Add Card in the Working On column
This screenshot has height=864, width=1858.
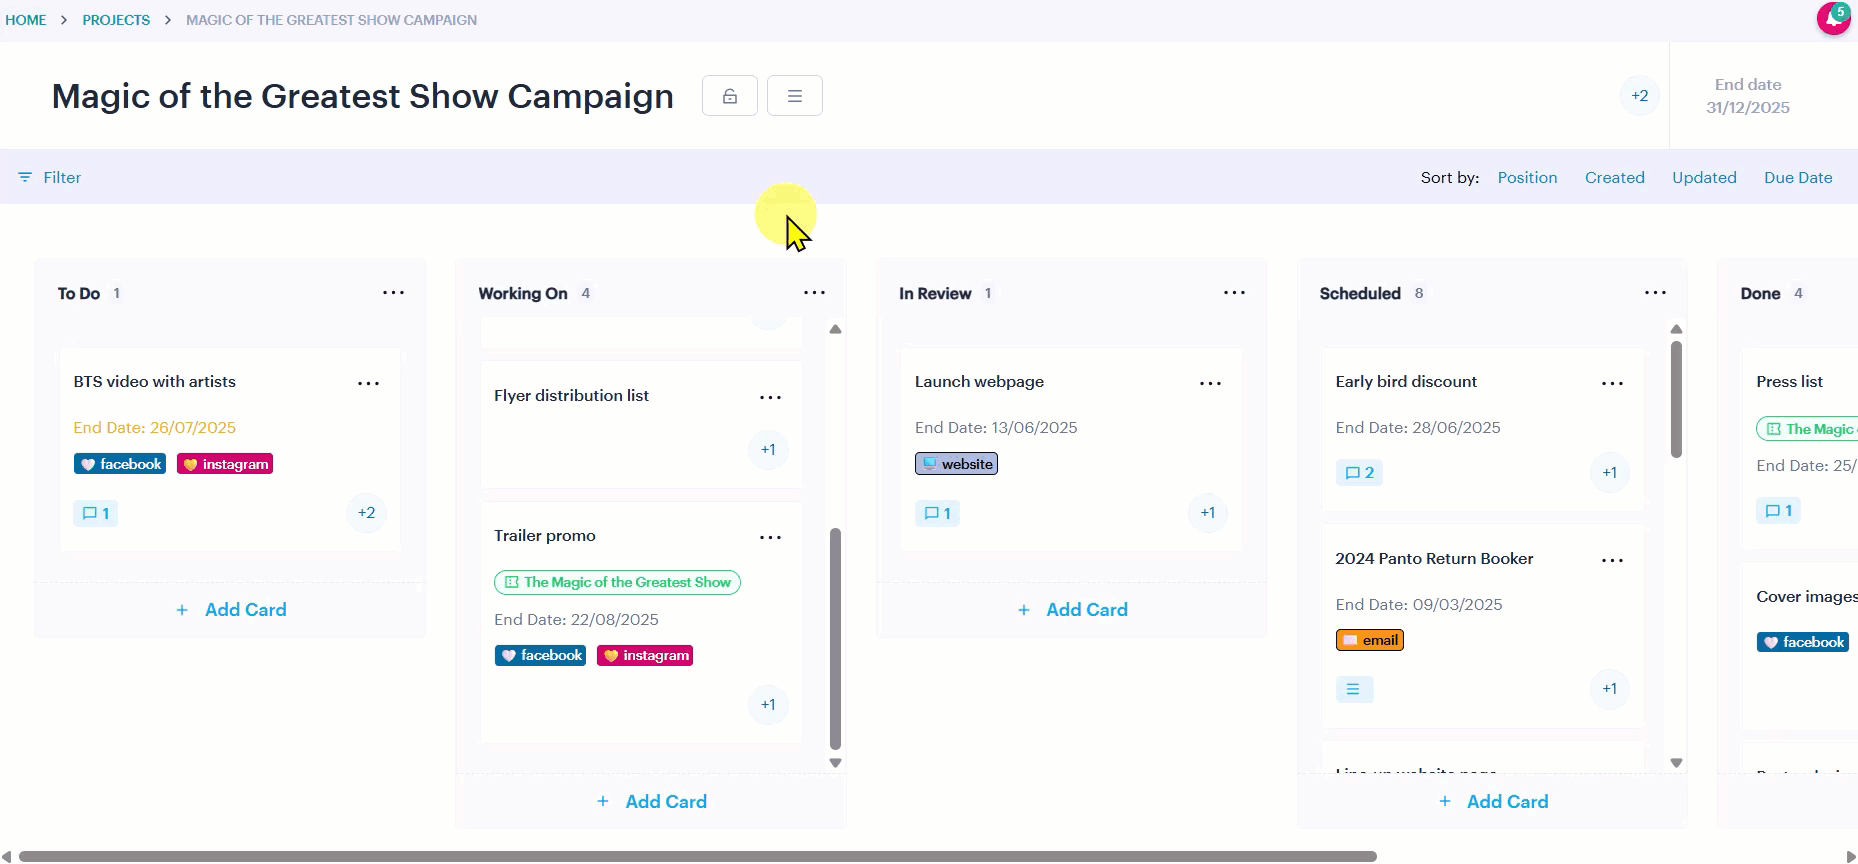click(x=652, y=802)
